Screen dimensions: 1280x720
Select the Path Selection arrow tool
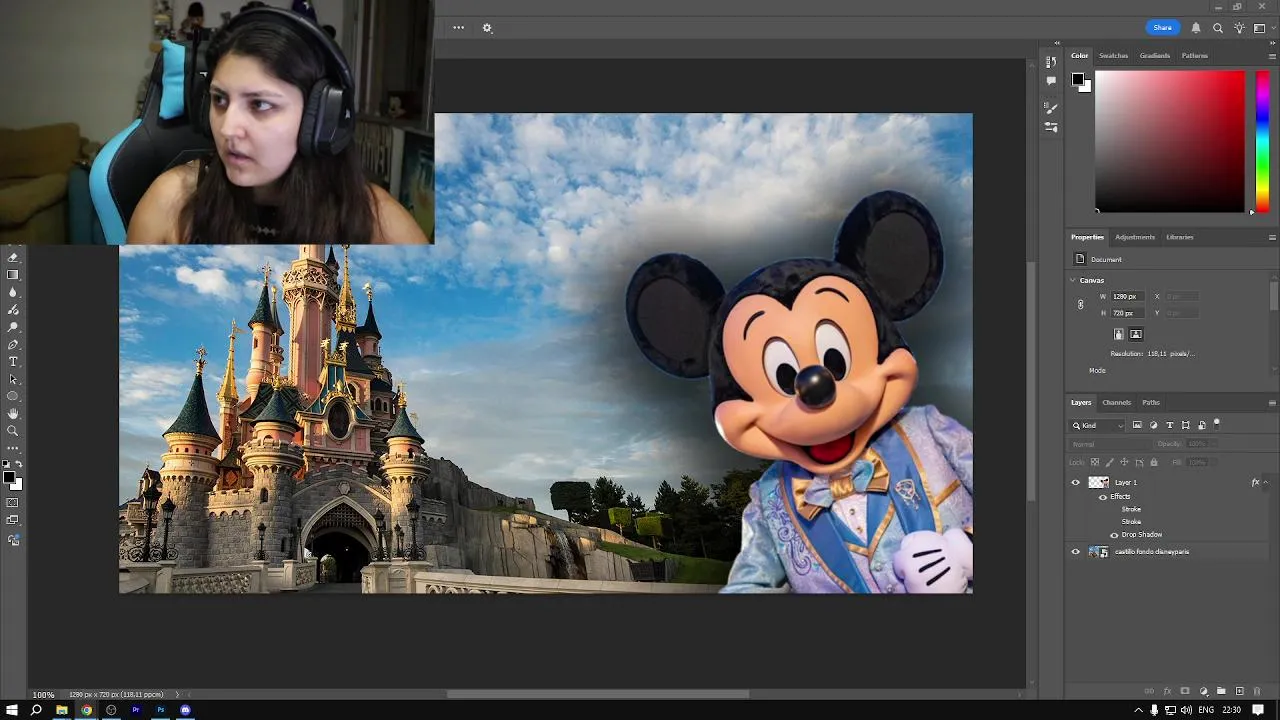click(13, 379)
